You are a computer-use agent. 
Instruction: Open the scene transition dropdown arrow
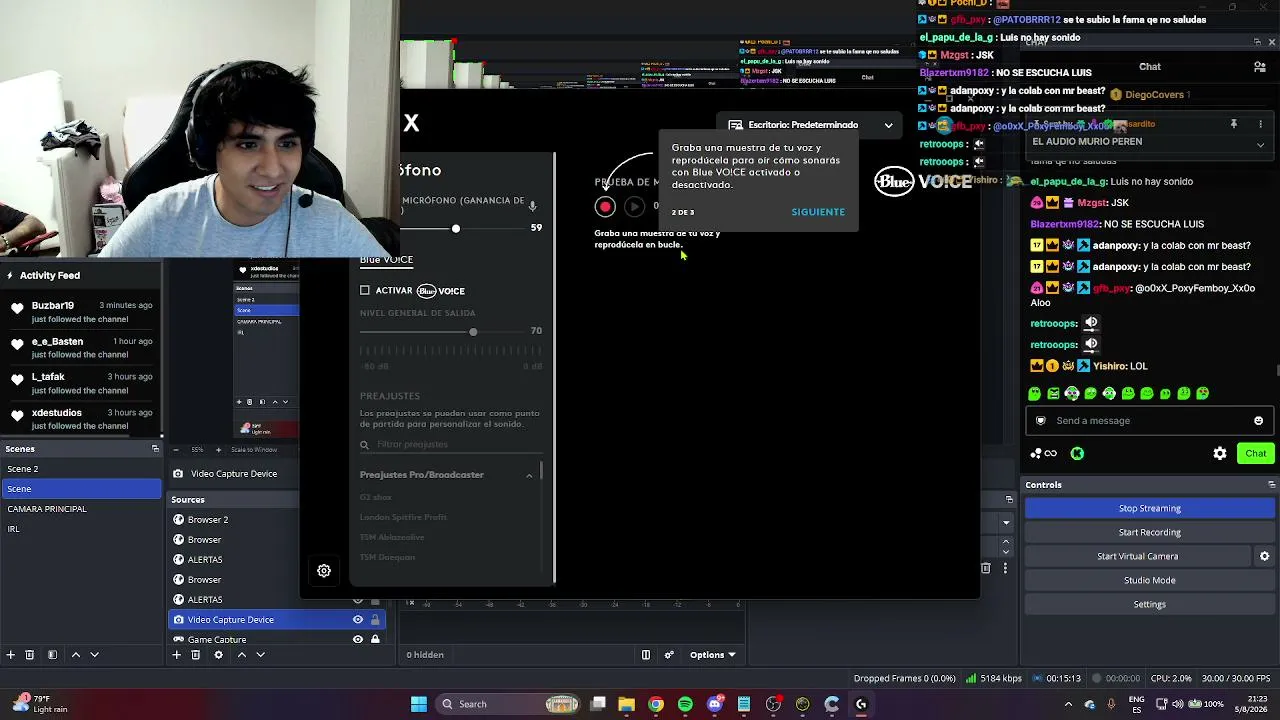pos(1006,522)
